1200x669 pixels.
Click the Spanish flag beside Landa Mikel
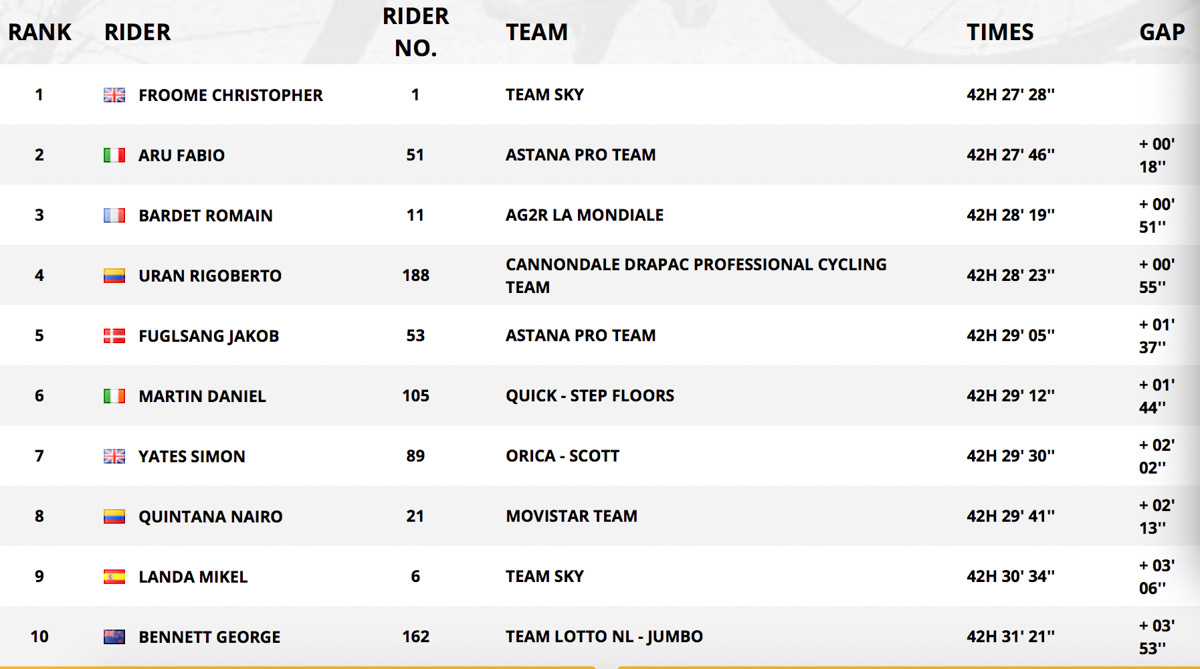114,577
